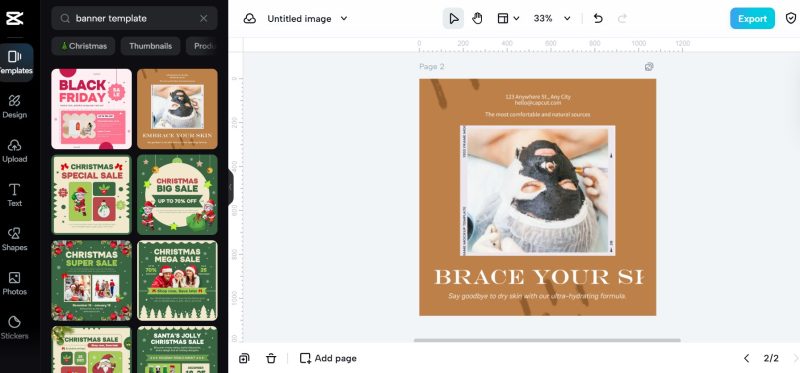Choose the Embrace Your Skin template thumbnail

click(x=177, y=109)
